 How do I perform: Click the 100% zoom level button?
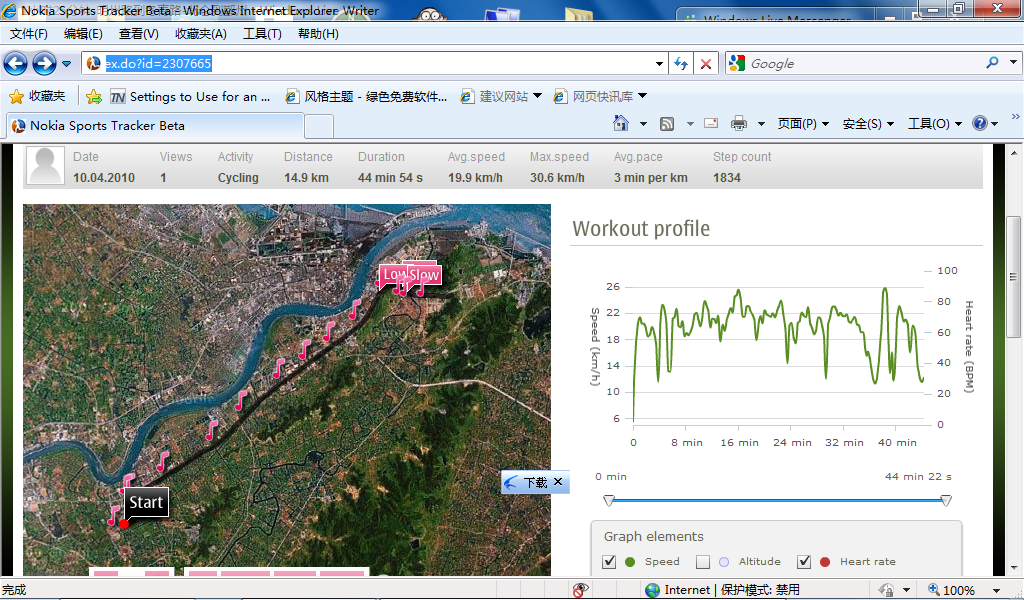click(952, 590)
